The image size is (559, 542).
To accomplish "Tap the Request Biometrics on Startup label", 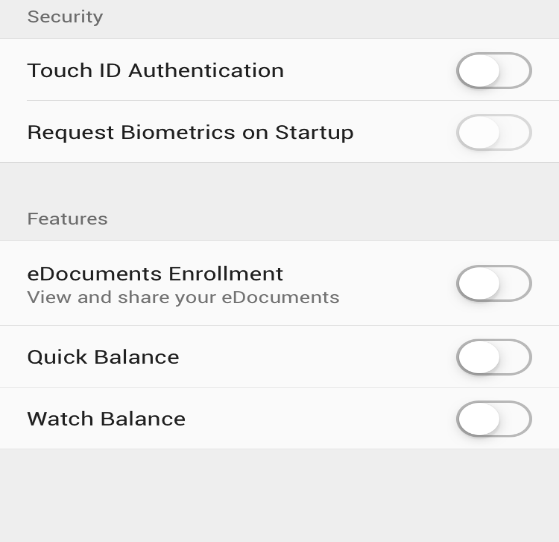I will pyautogui.click(x=190, y=133).
